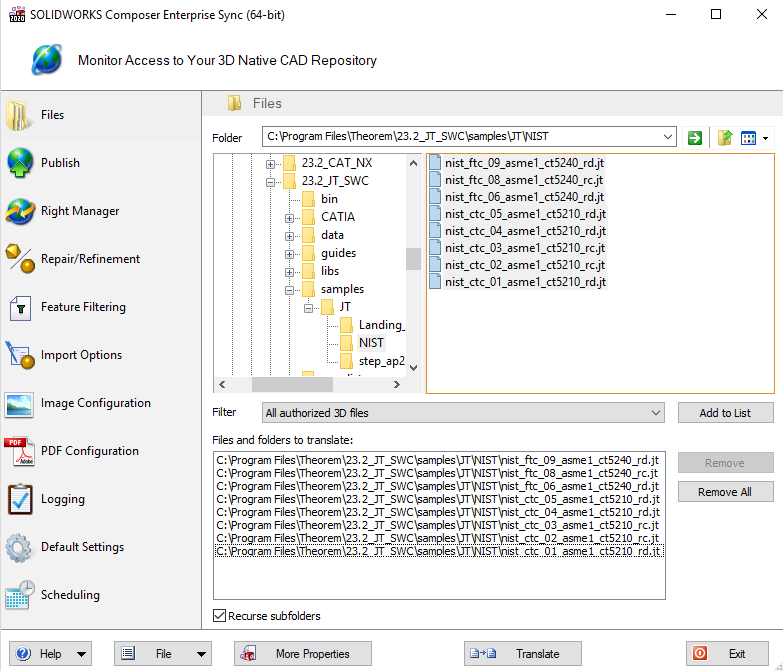Switch to Right Manager section
The width and height of the screenshot is (783, 671).
pyautogui.click(x=80, y=211)
